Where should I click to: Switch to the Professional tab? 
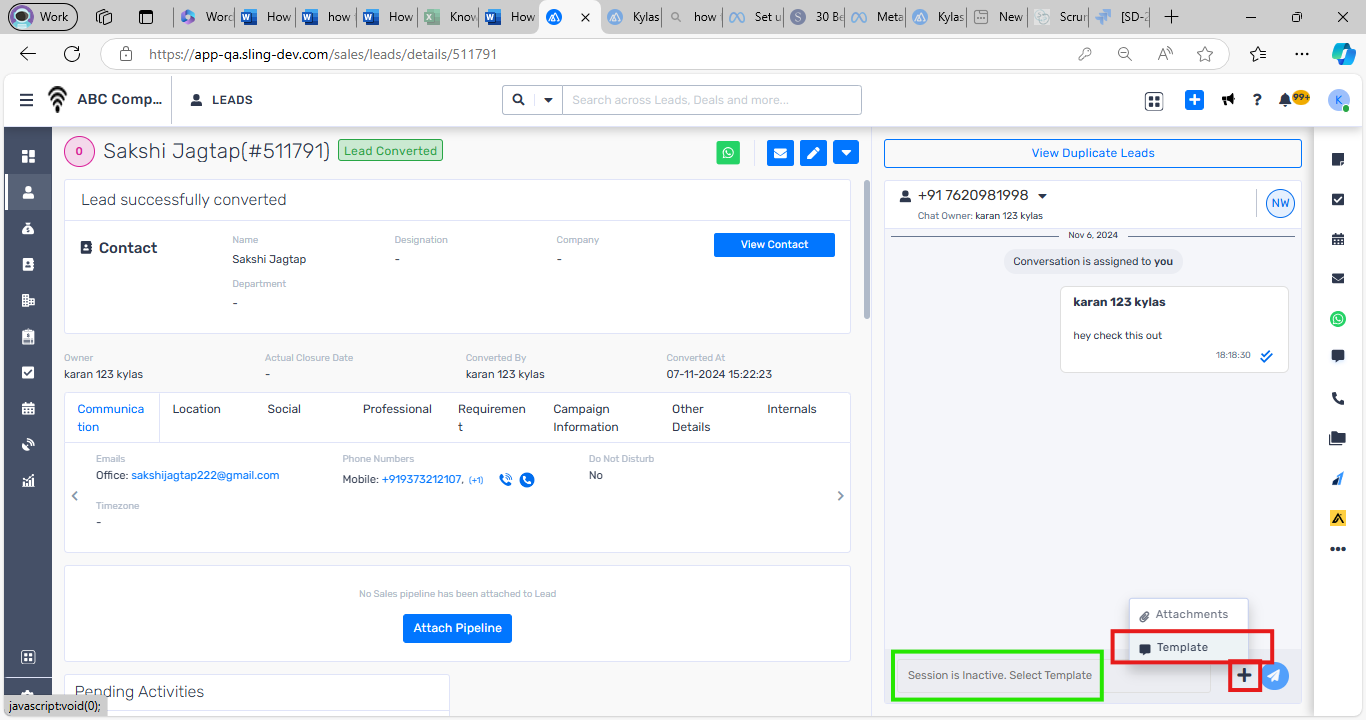(x=397, y=409)
